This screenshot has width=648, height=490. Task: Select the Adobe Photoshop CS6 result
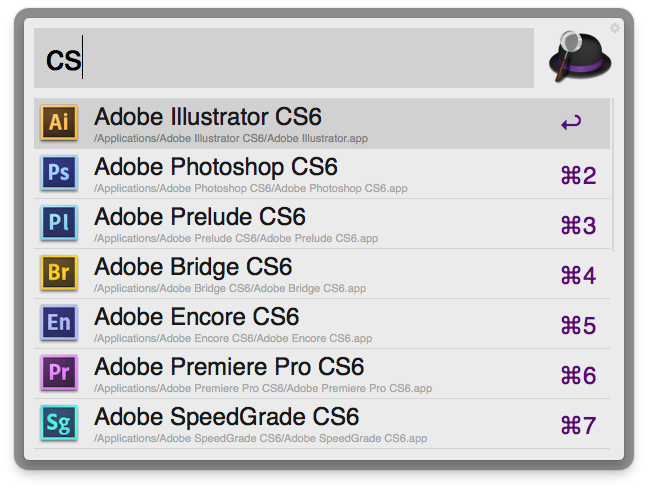[322, 174]
